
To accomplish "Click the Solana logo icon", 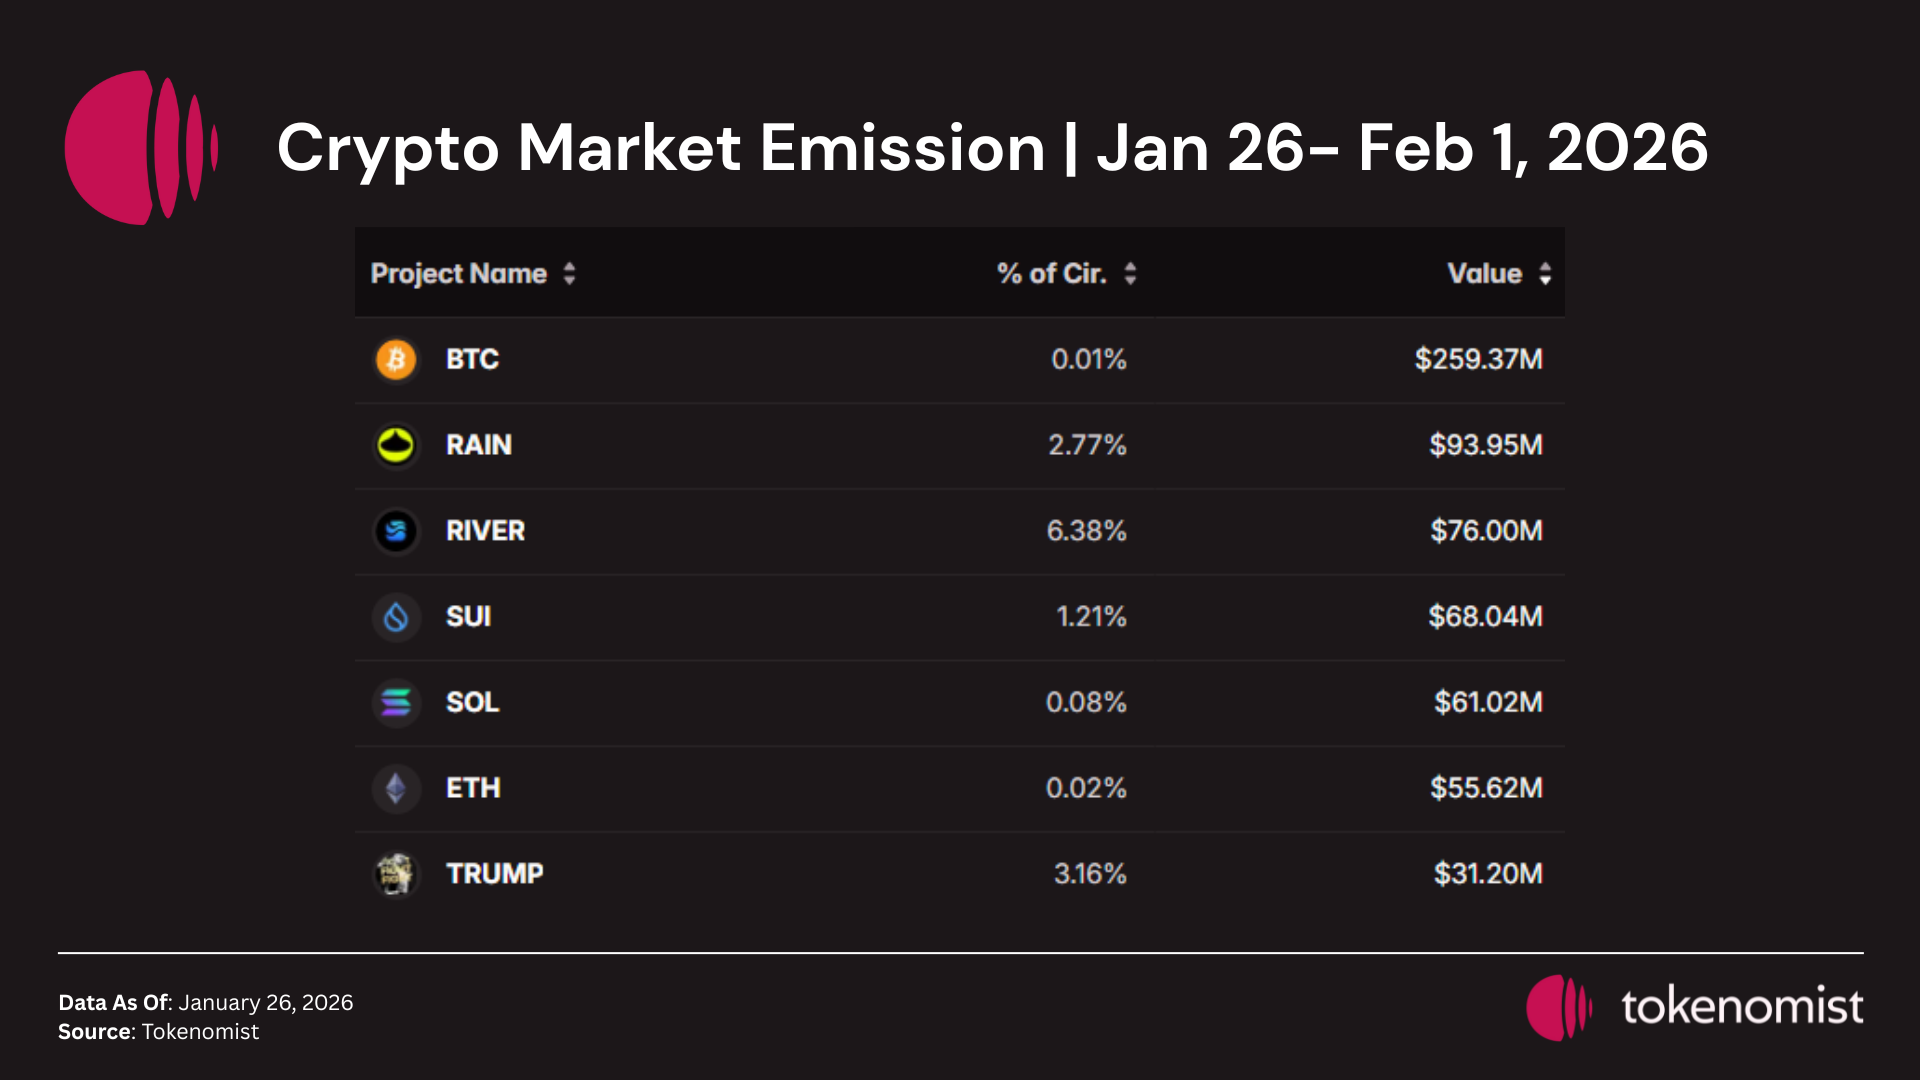I will pos(396,703).
